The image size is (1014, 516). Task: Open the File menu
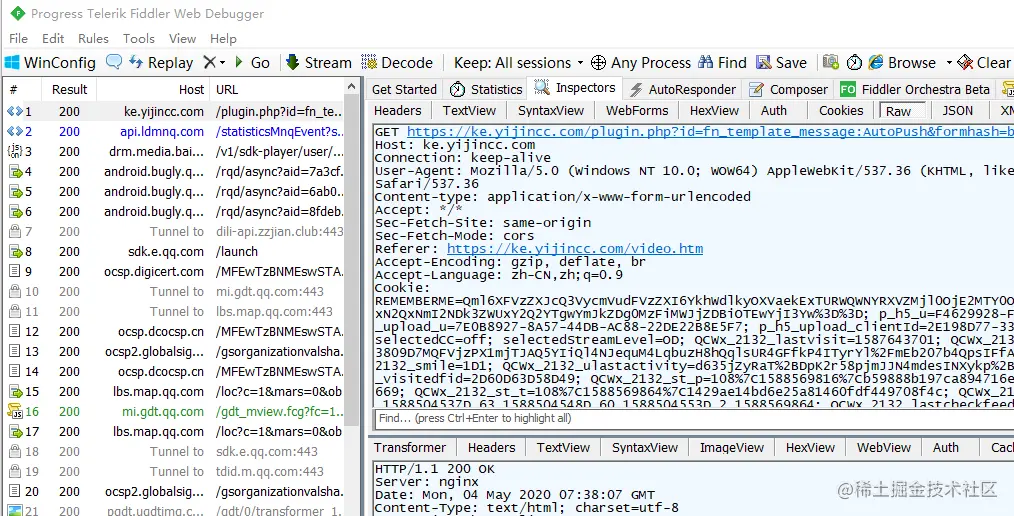pyautogui.click(x=18, y=39)
